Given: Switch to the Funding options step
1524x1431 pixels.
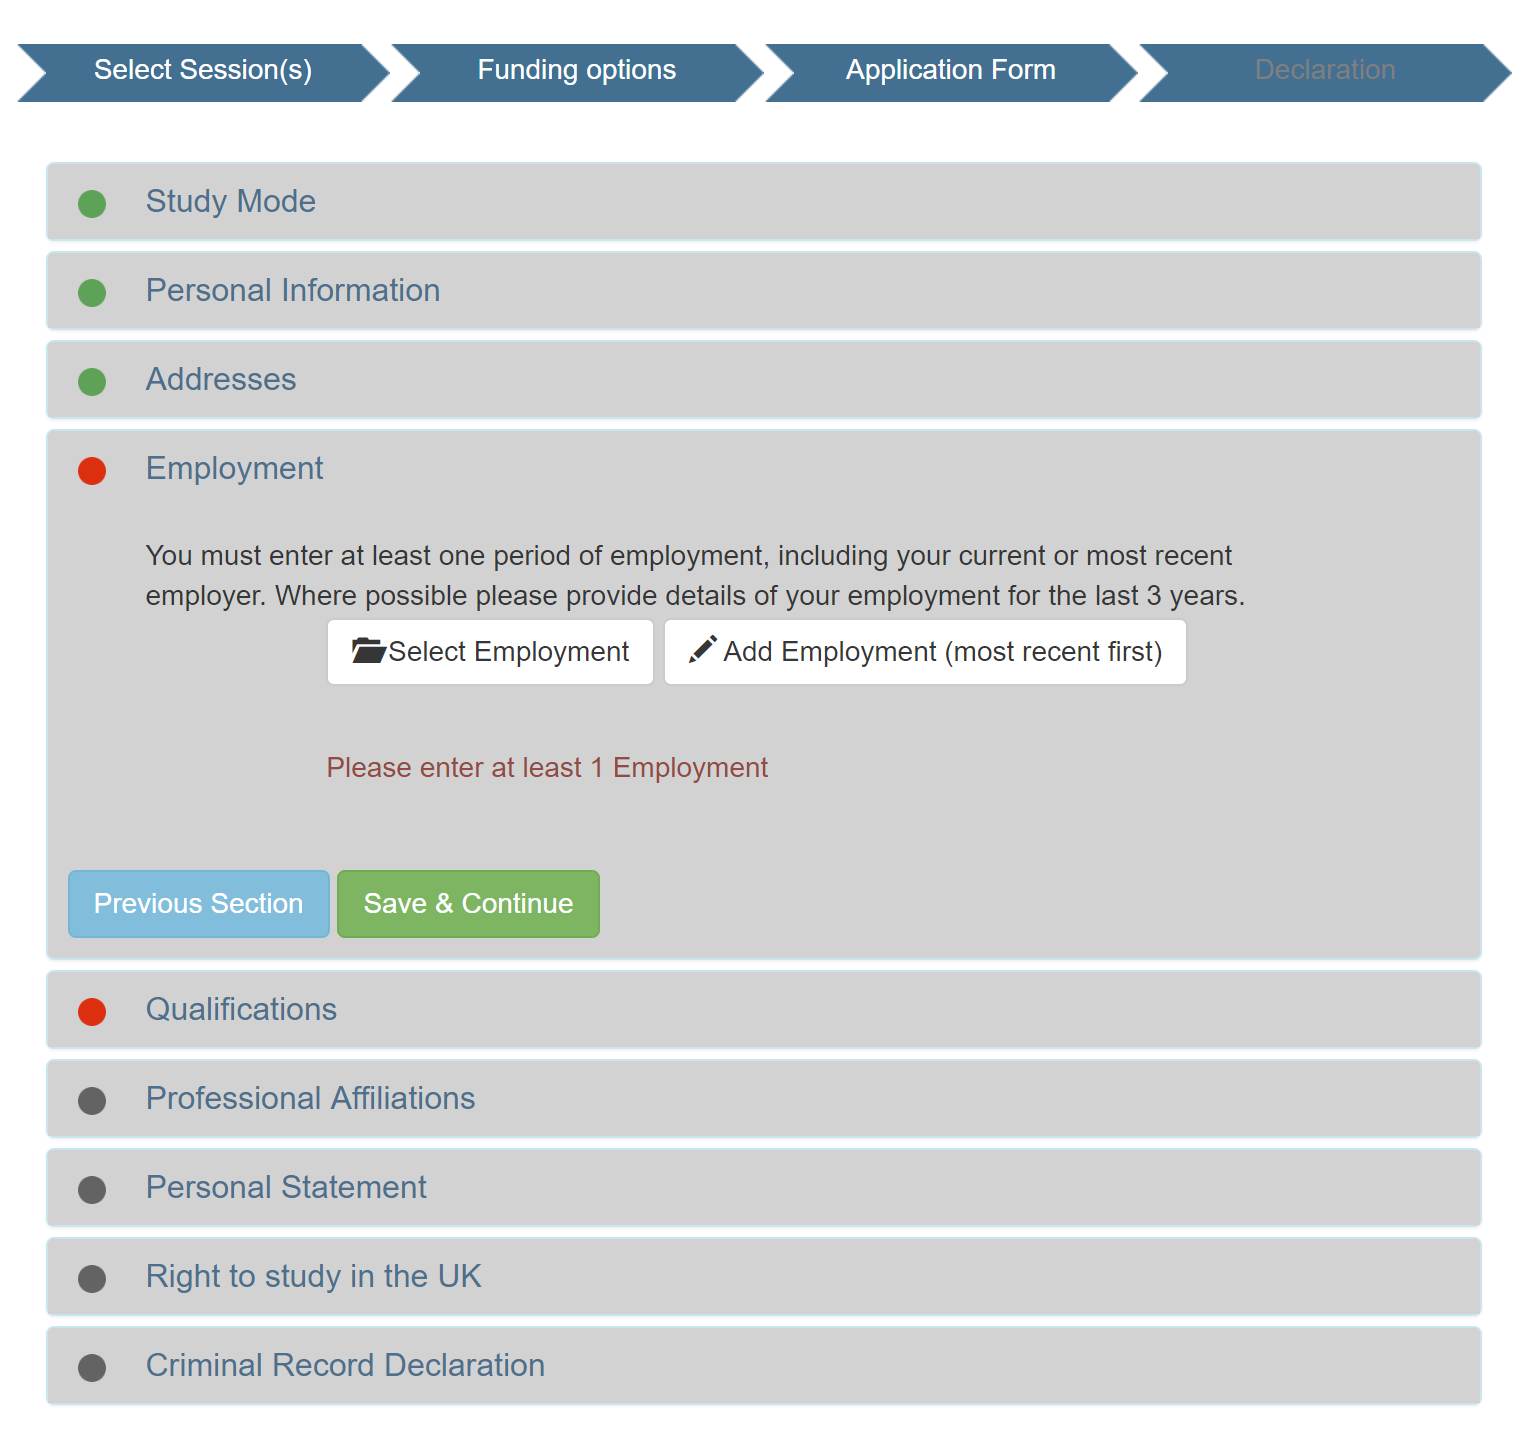Looking at the screenshot, I should 577,71.
